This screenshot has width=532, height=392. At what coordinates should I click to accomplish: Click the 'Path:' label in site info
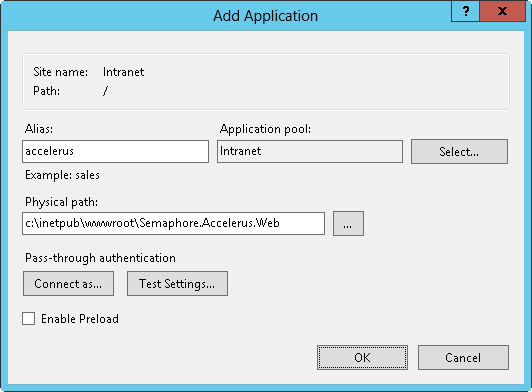pos(46,91)
